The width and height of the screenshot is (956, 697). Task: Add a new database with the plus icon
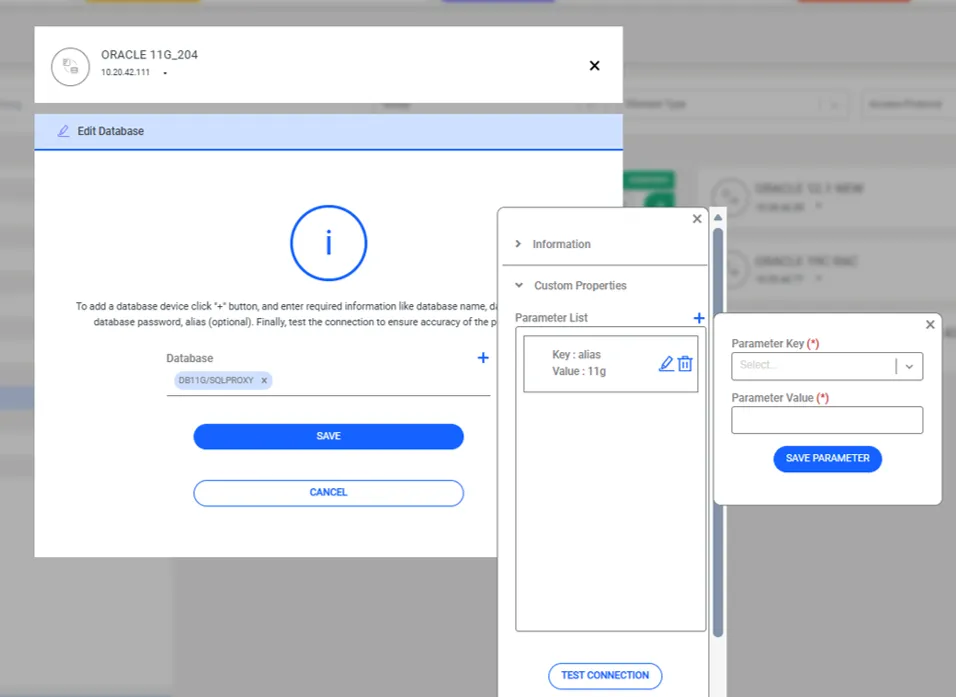(x=483, y=357)
